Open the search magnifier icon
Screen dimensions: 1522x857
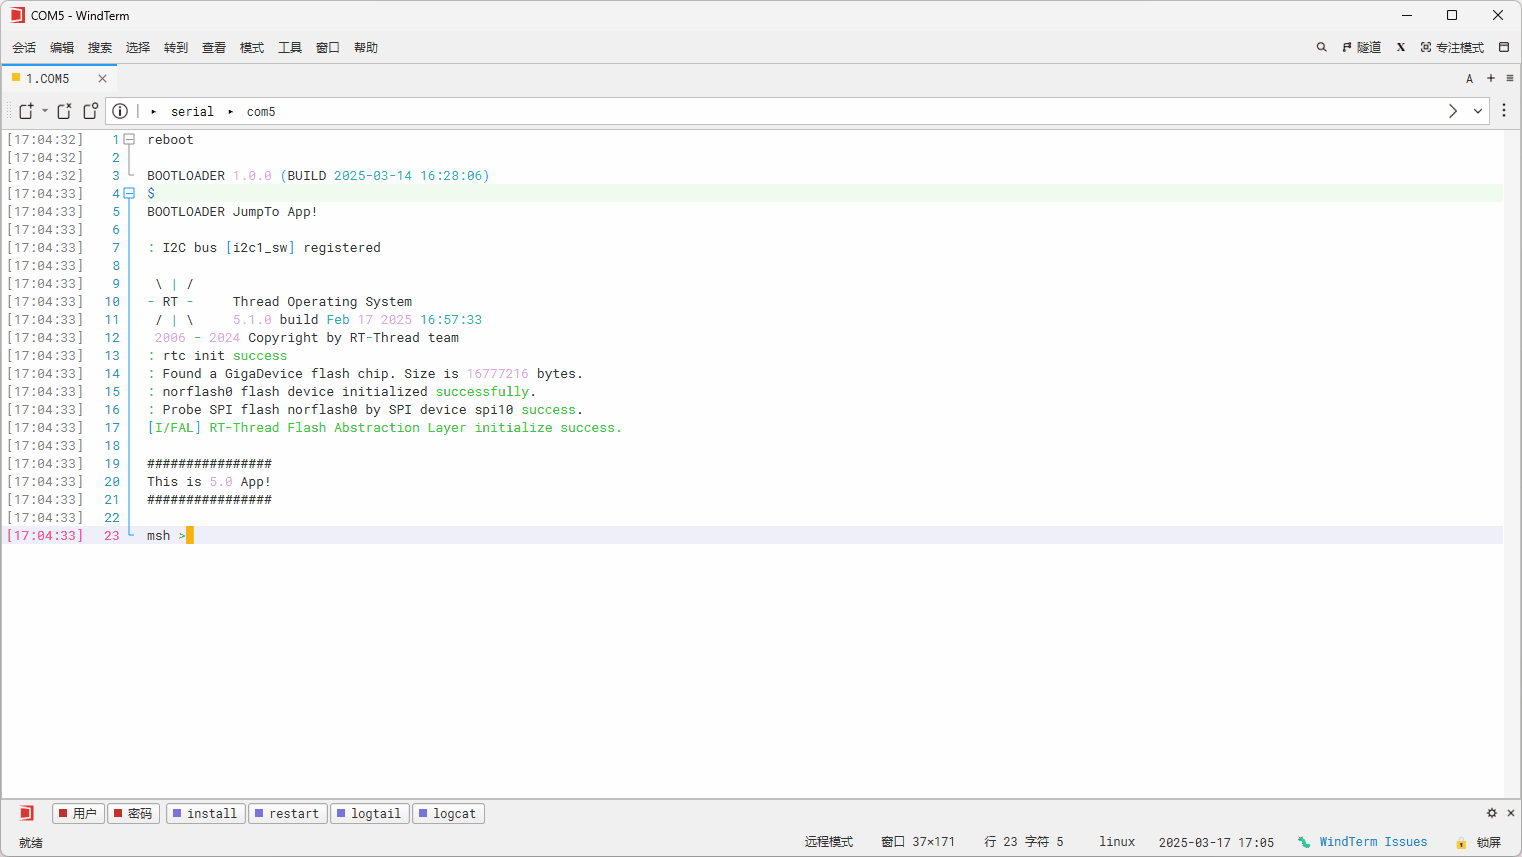pyautogui.click(x=1321, y=47)
